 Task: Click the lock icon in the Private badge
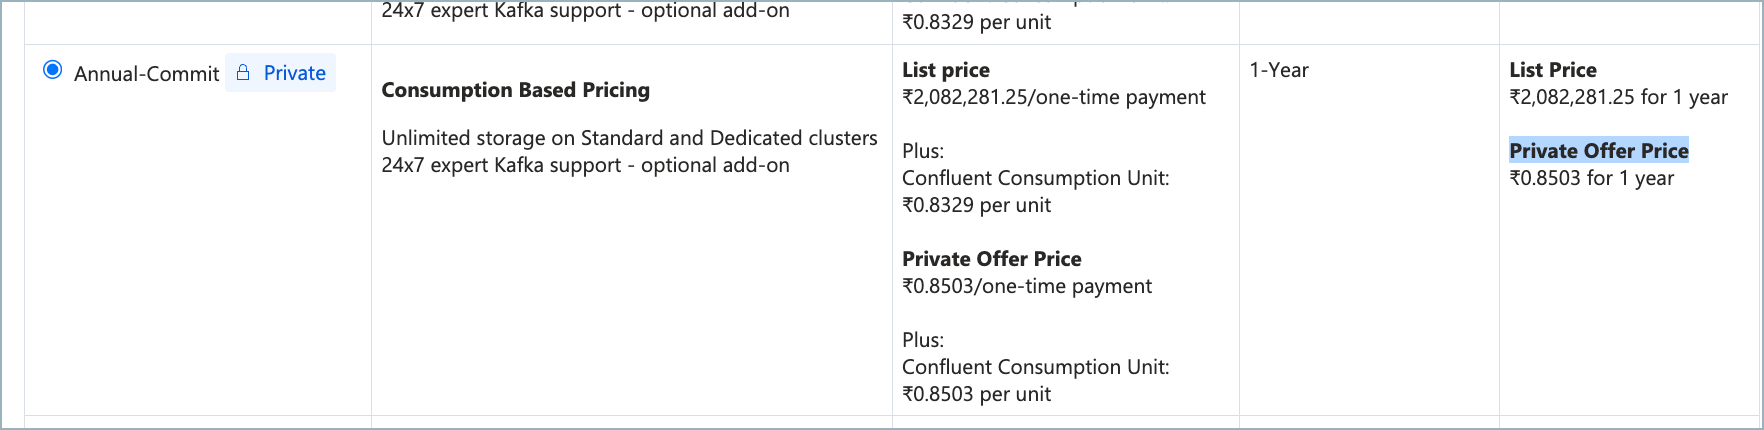point(243,73)
